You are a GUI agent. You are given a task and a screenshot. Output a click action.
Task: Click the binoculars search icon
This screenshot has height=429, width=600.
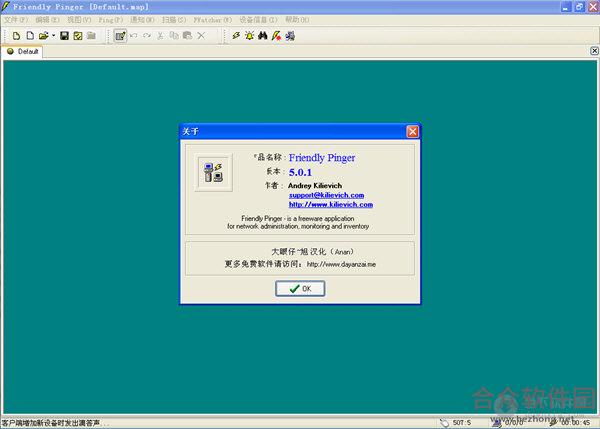262,36
